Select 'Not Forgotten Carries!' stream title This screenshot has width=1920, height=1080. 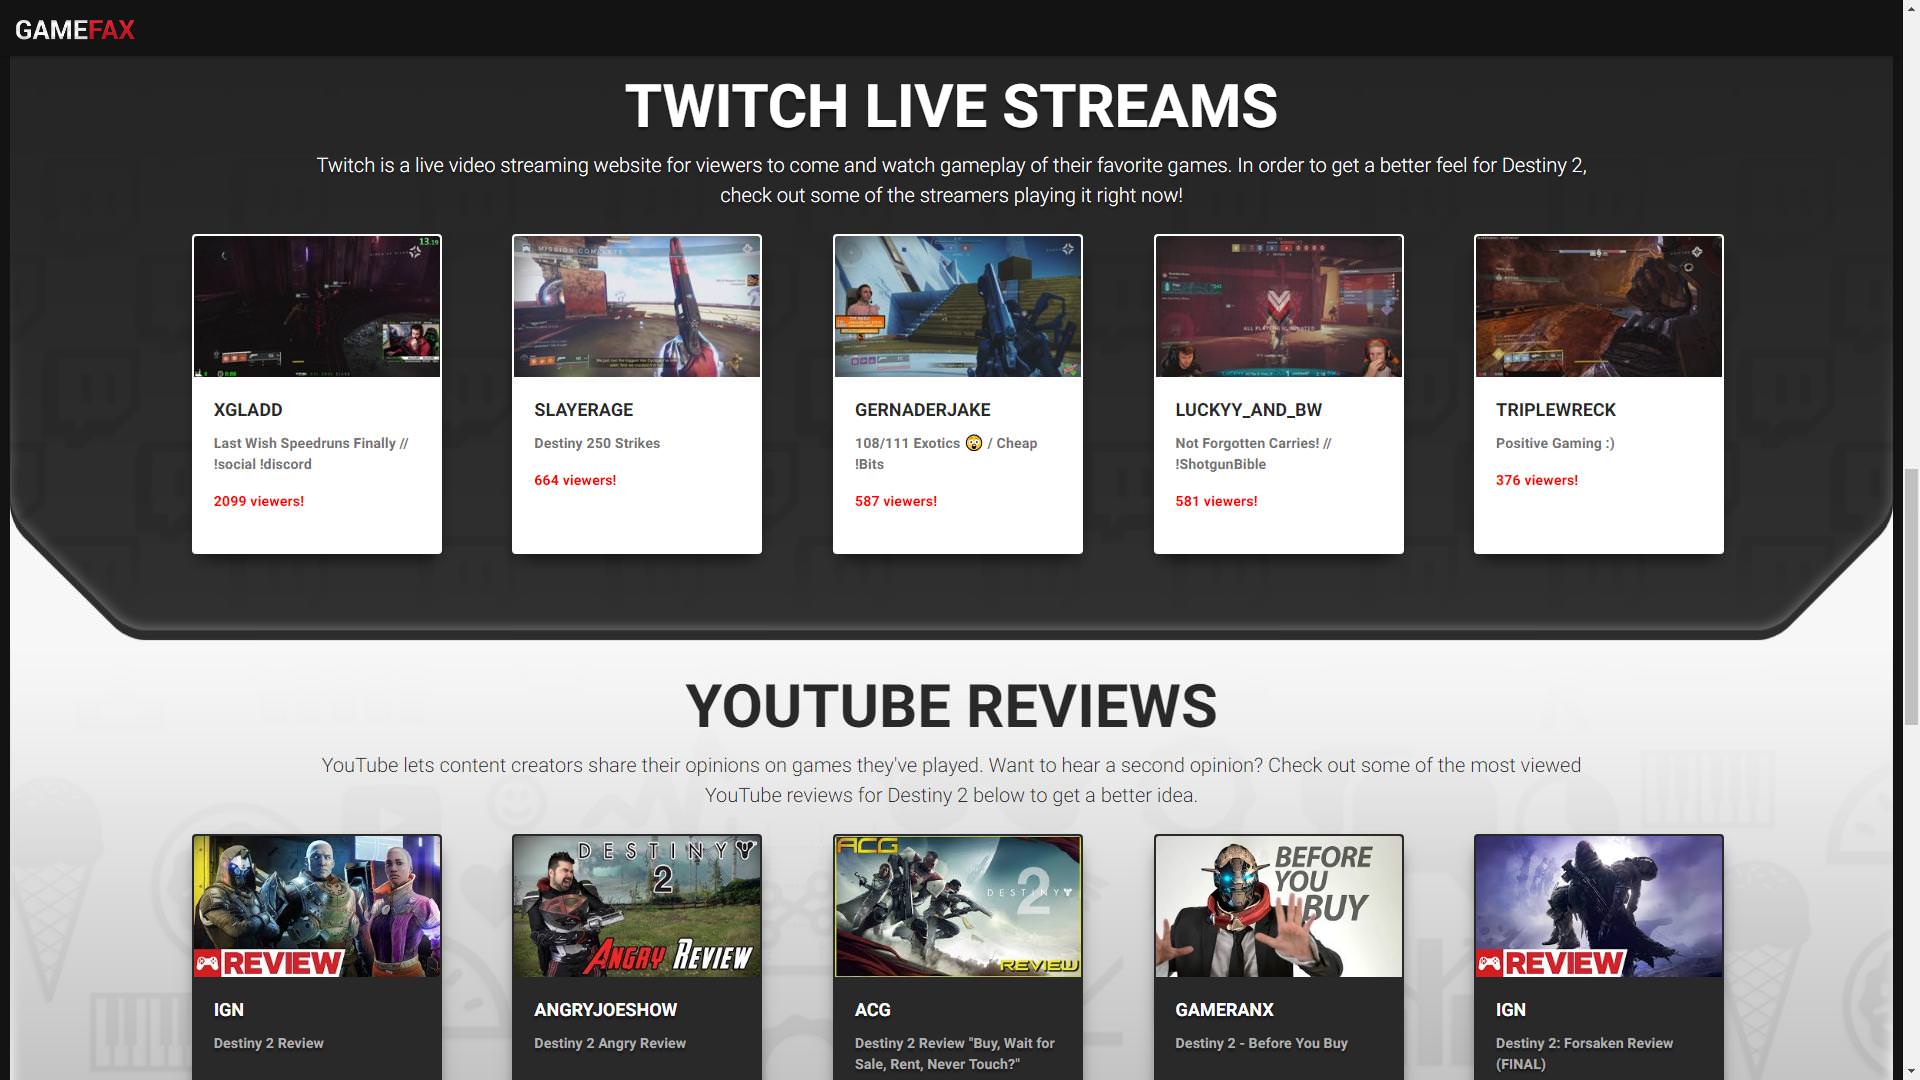pyautogui.click(x=1253, y=453)
